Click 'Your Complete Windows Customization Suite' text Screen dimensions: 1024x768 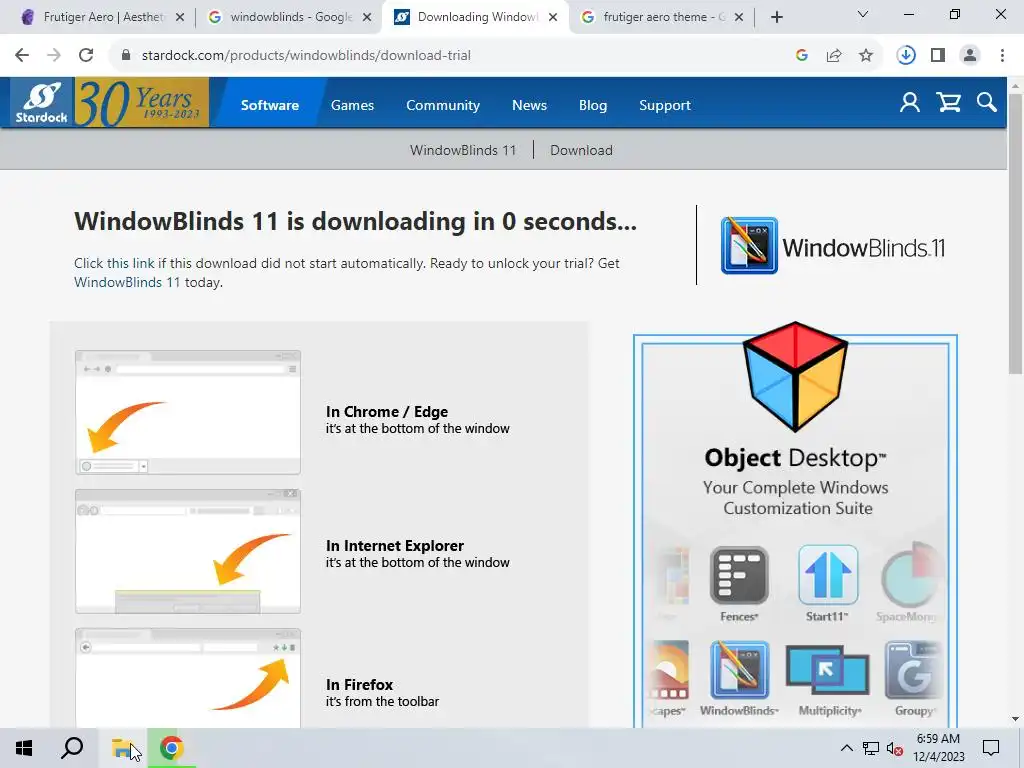tap(795, 498)
